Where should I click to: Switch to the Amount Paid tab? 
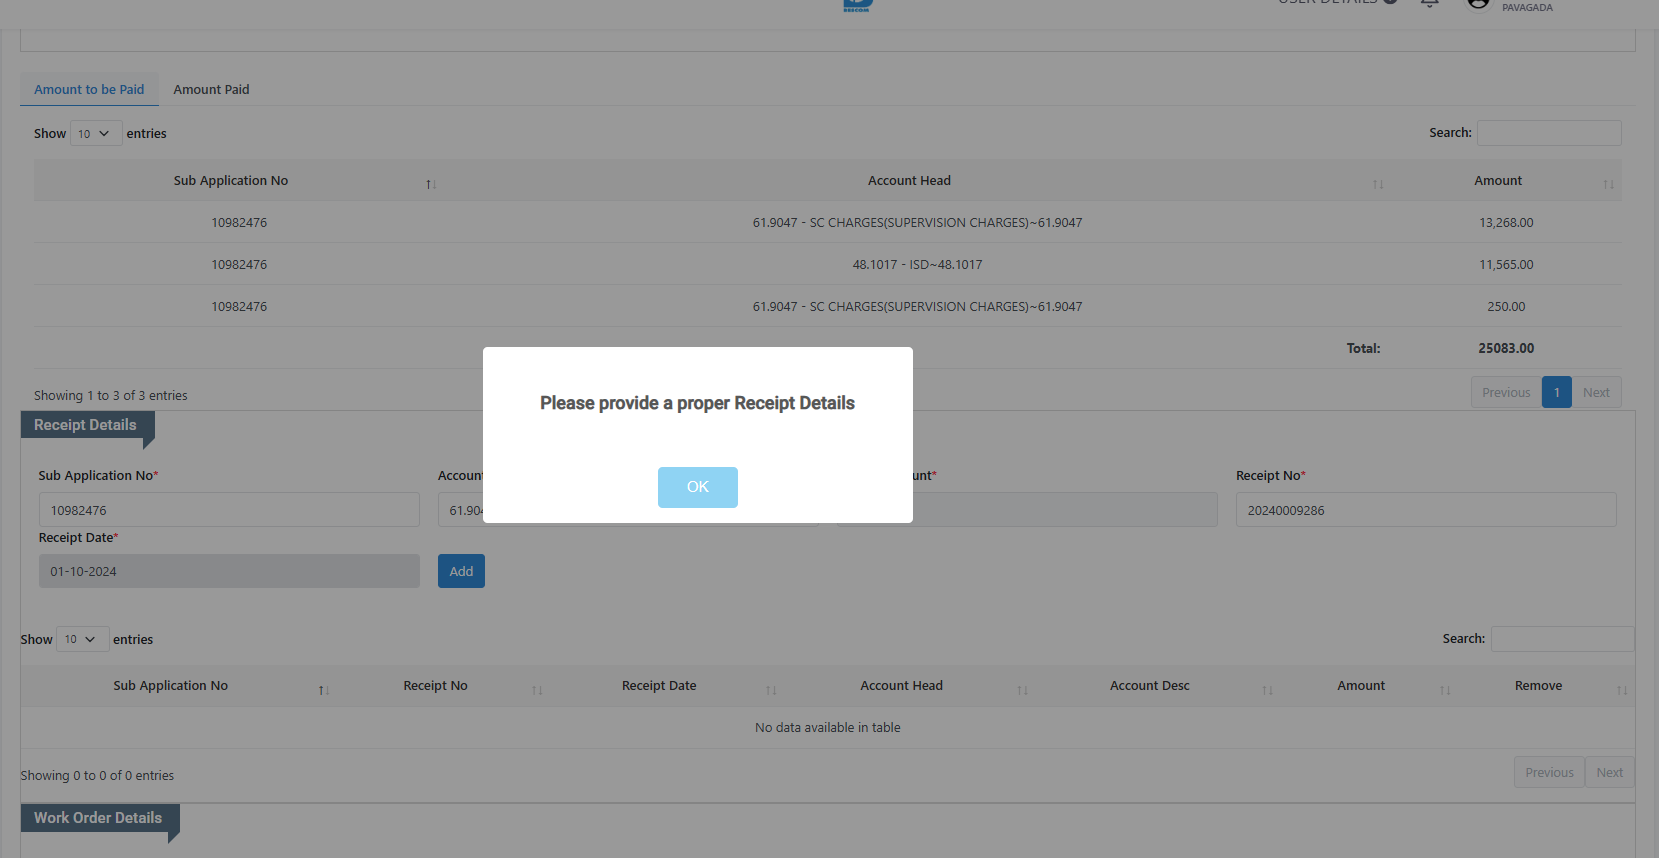point(211,89)
